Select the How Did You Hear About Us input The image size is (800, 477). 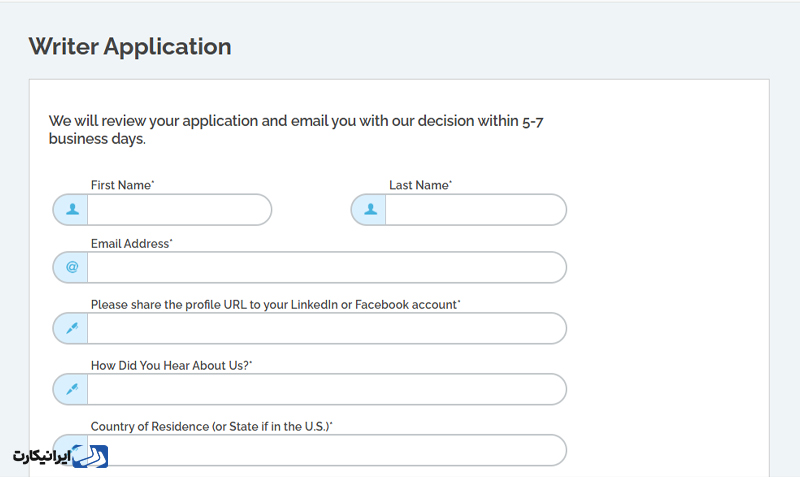[x=327, y=389]
